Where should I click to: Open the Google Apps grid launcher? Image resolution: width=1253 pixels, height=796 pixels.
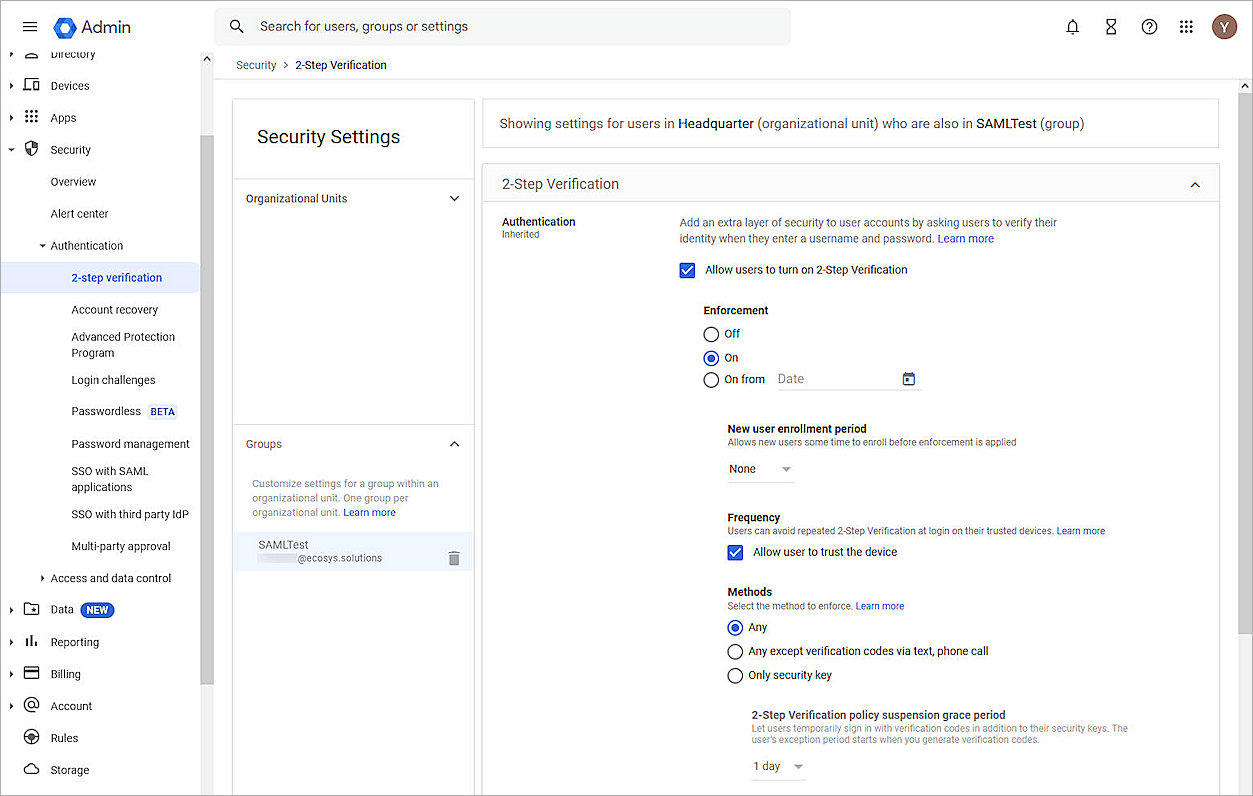(x=1187, y=27)
